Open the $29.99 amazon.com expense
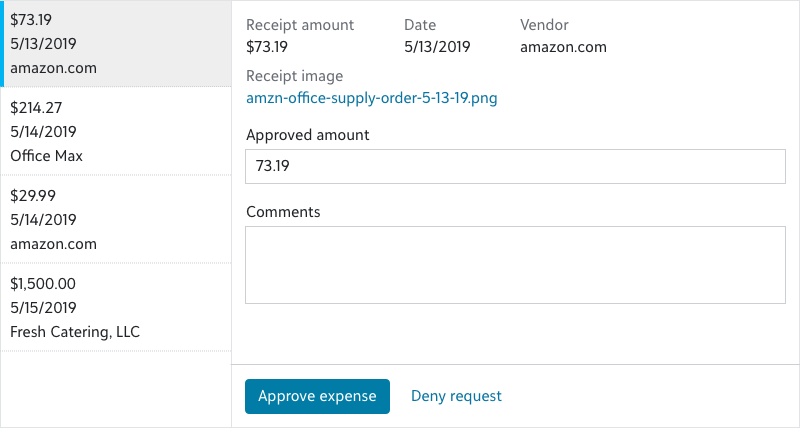 tap(115, 219)
